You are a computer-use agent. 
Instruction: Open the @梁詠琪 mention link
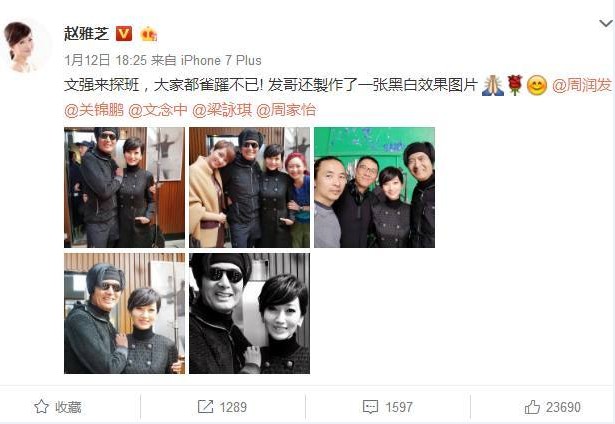[x=222, y=110]
